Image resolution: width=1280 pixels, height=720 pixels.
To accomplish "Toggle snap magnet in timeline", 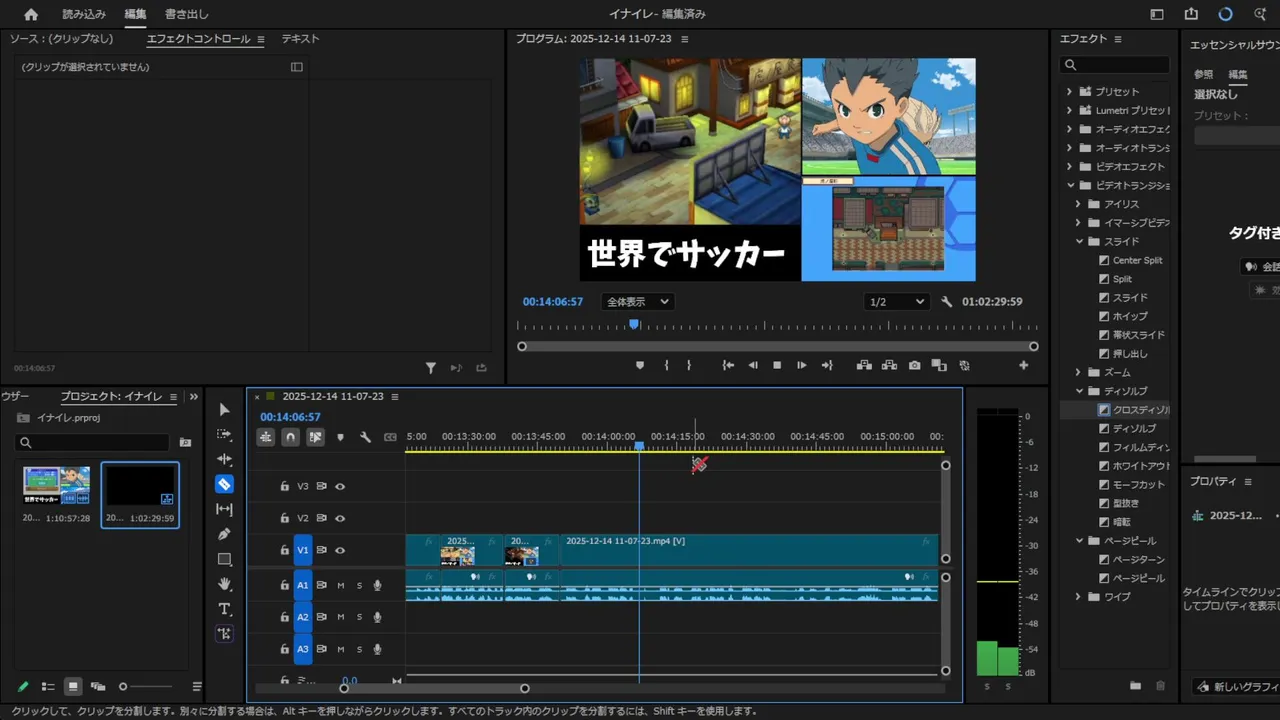I will (290, 437).
